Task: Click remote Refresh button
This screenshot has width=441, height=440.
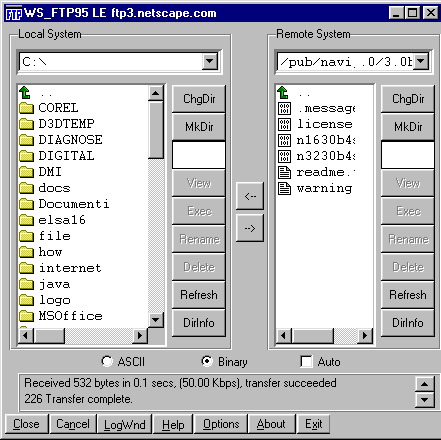Action: pos(408,295)
